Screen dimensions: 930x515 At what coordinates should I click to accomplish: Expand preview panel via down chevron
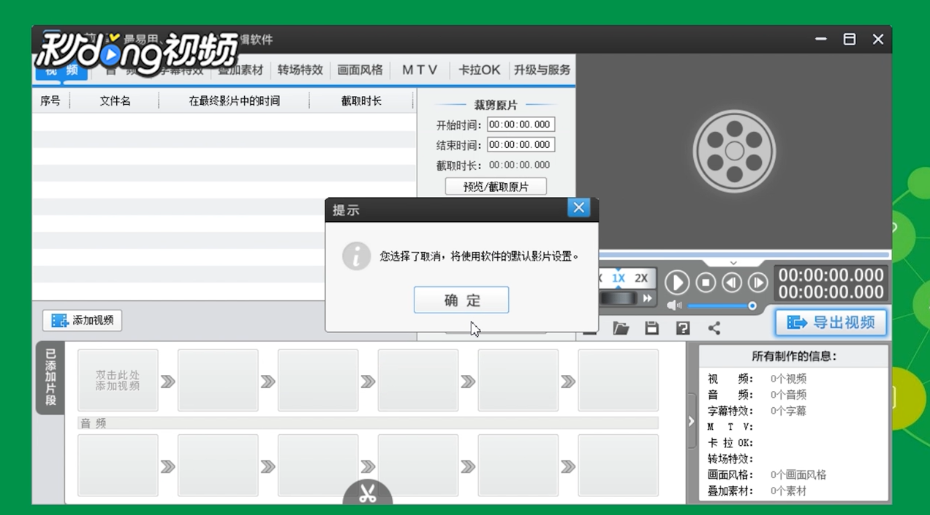pos(734,263)
